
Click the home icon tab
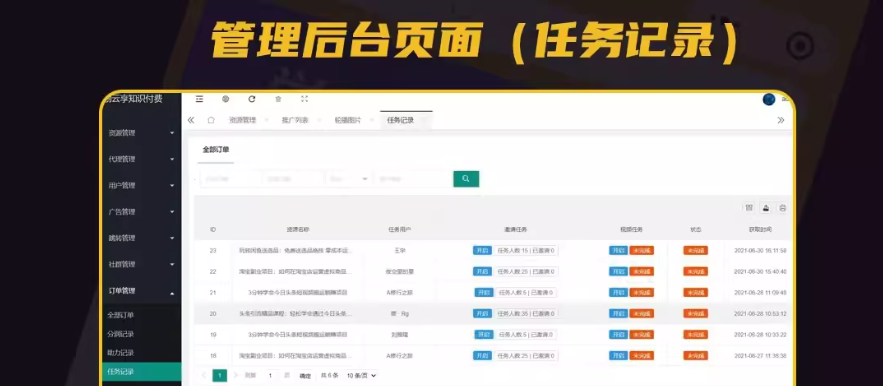[x=211, y=120]
